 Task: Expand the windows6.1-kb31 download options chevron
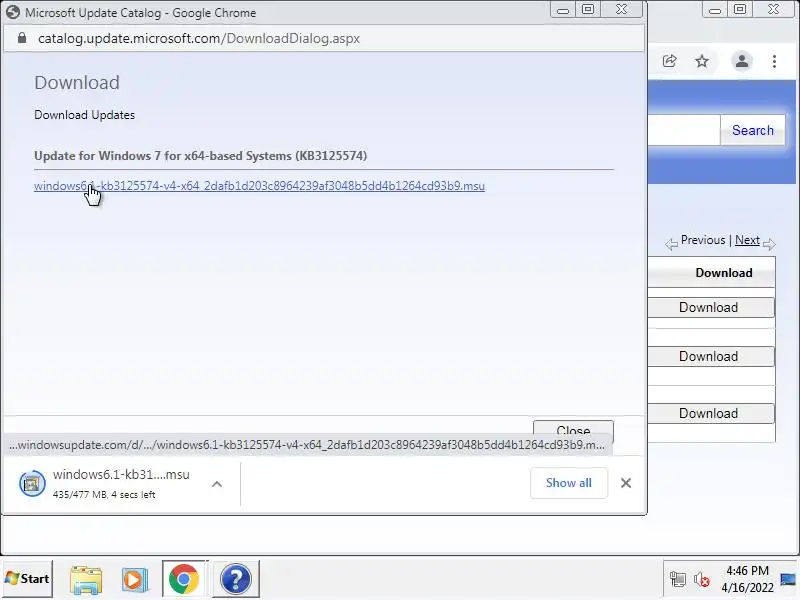pos(217,484)
